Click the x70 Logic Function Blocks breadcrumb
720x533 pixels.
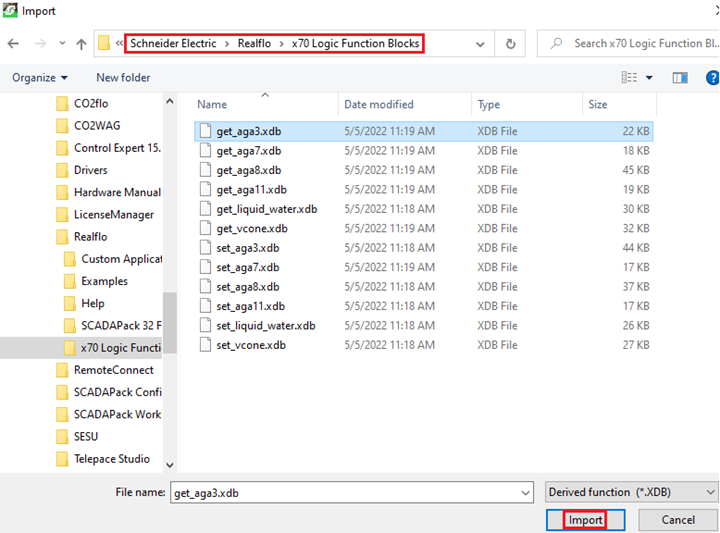coord(355,43)
